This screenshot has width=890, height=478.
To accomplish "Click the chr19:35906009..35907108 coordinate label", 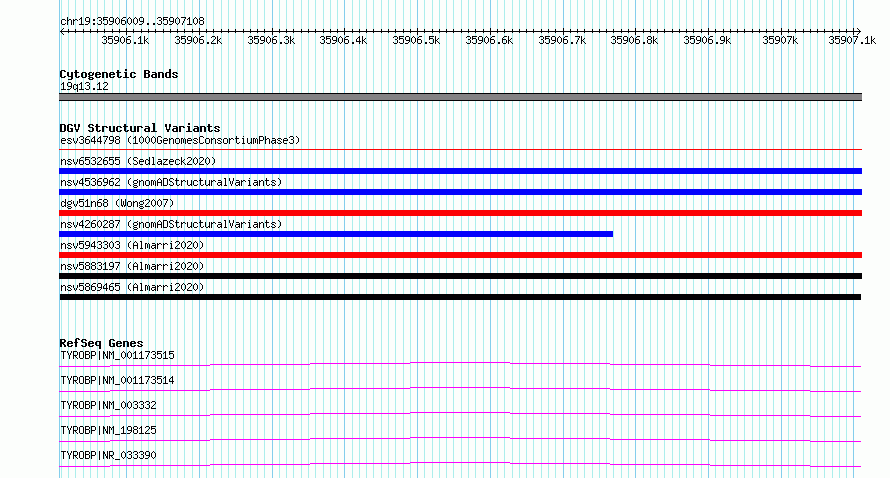I will [132, 22].
